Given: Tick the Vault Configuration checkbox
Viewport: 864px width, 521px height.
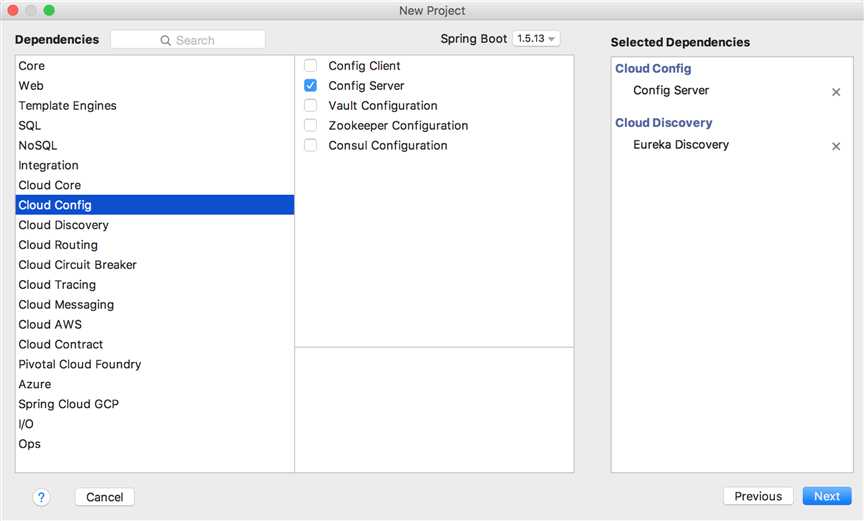Looking at the screenshot, I should 311,106.
